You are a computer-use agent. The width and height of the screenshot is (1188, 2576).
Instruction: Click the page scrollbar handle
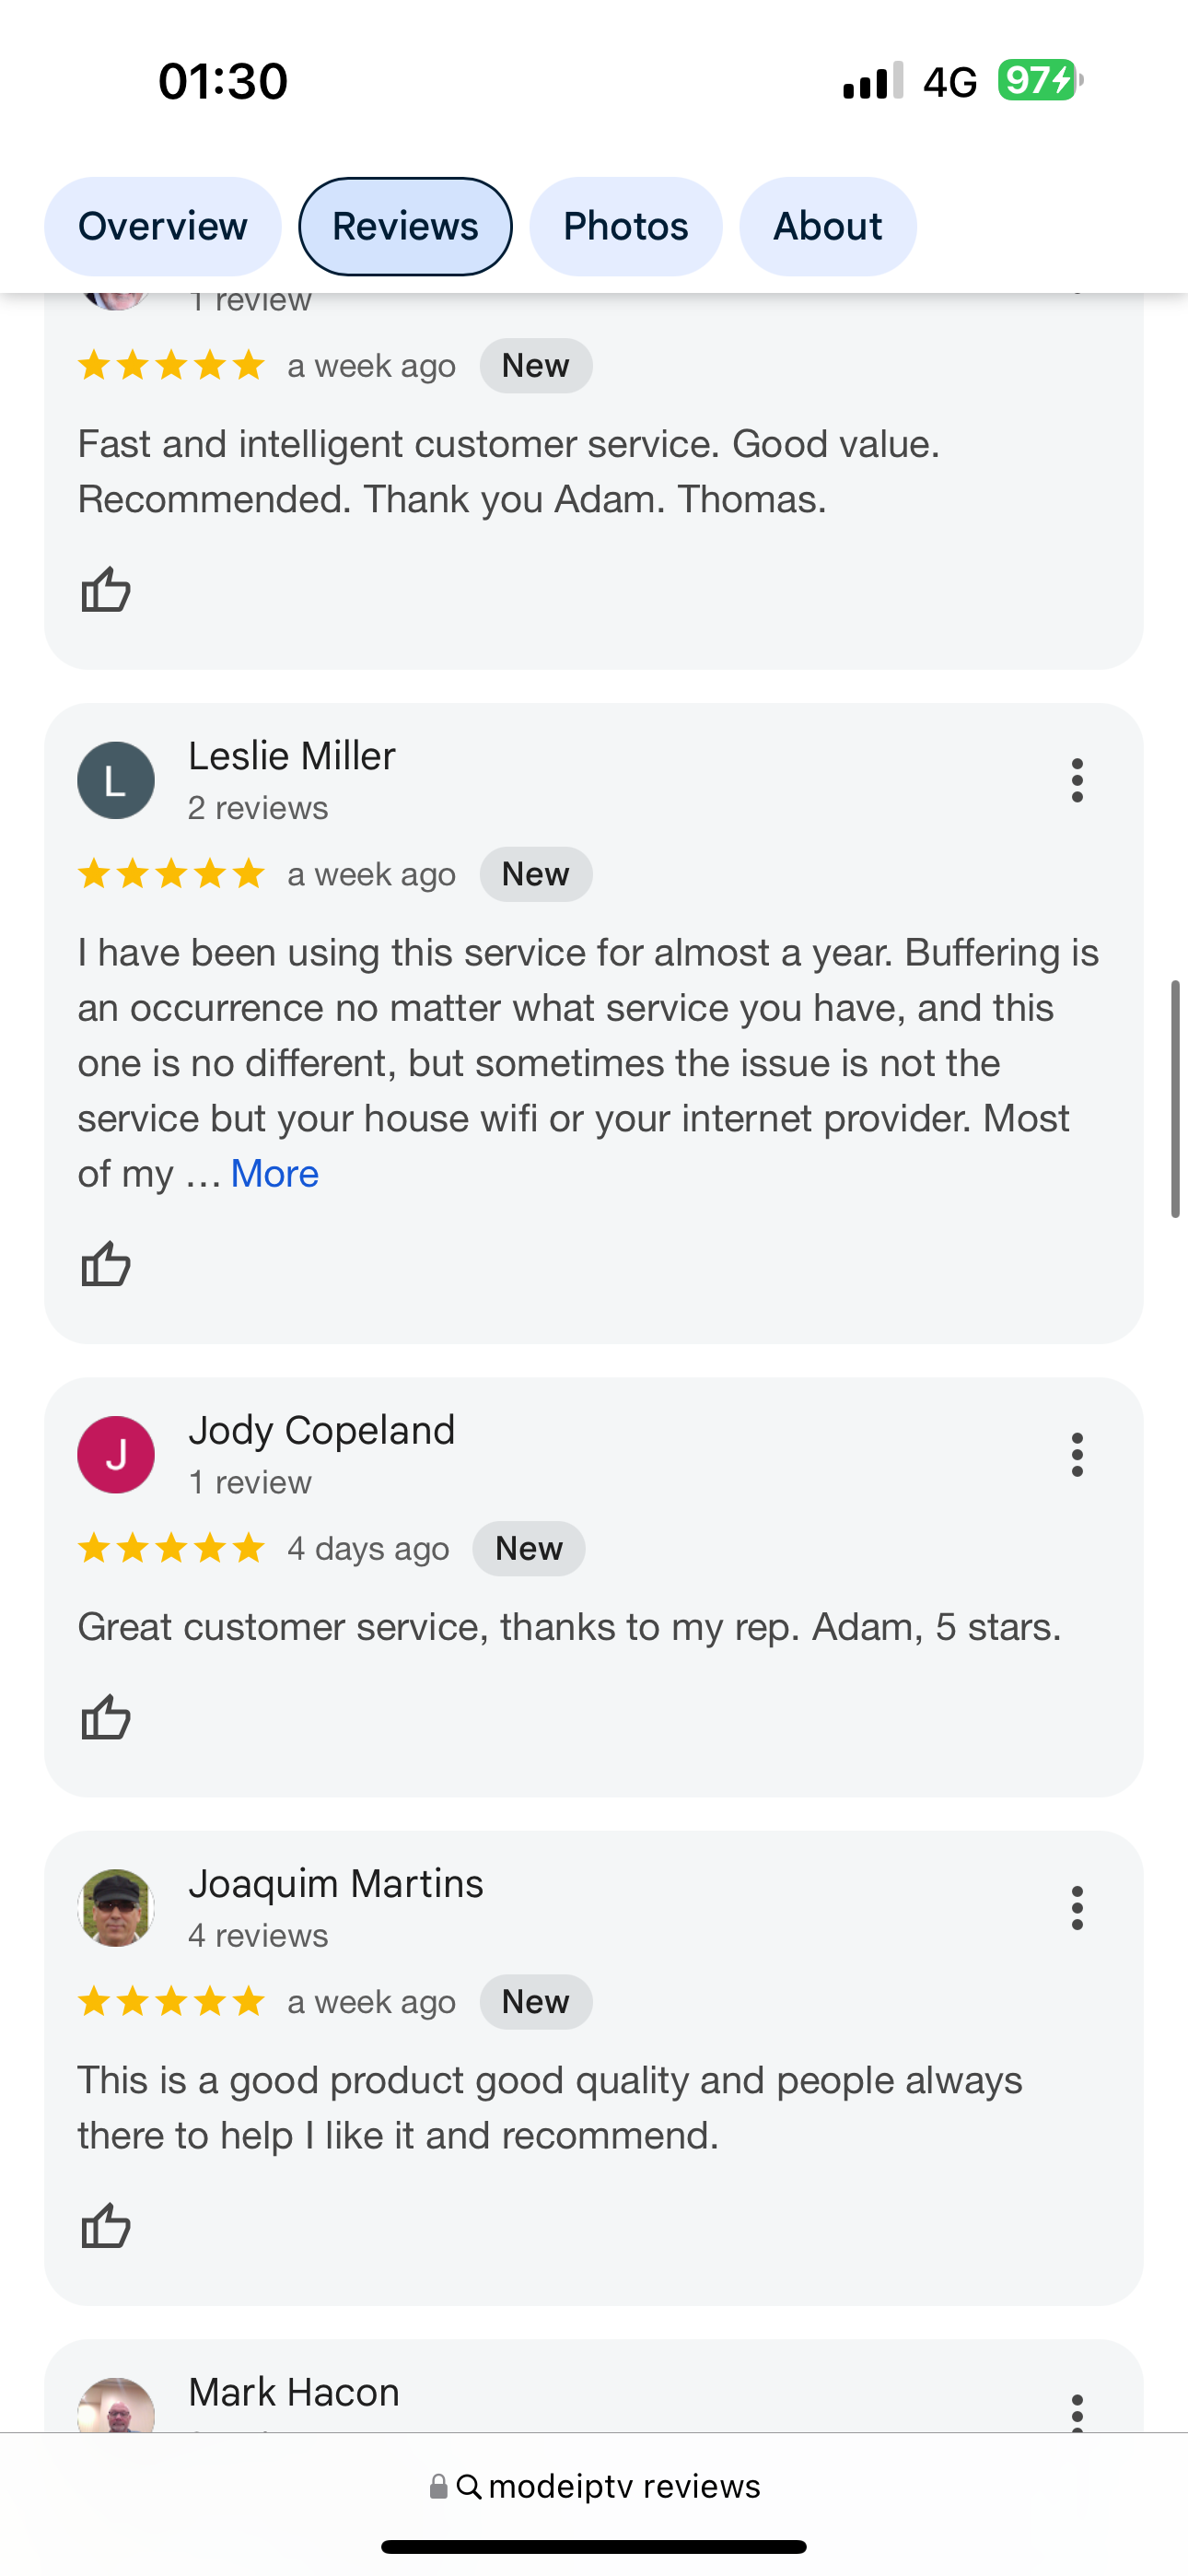click(1175, 1098)
